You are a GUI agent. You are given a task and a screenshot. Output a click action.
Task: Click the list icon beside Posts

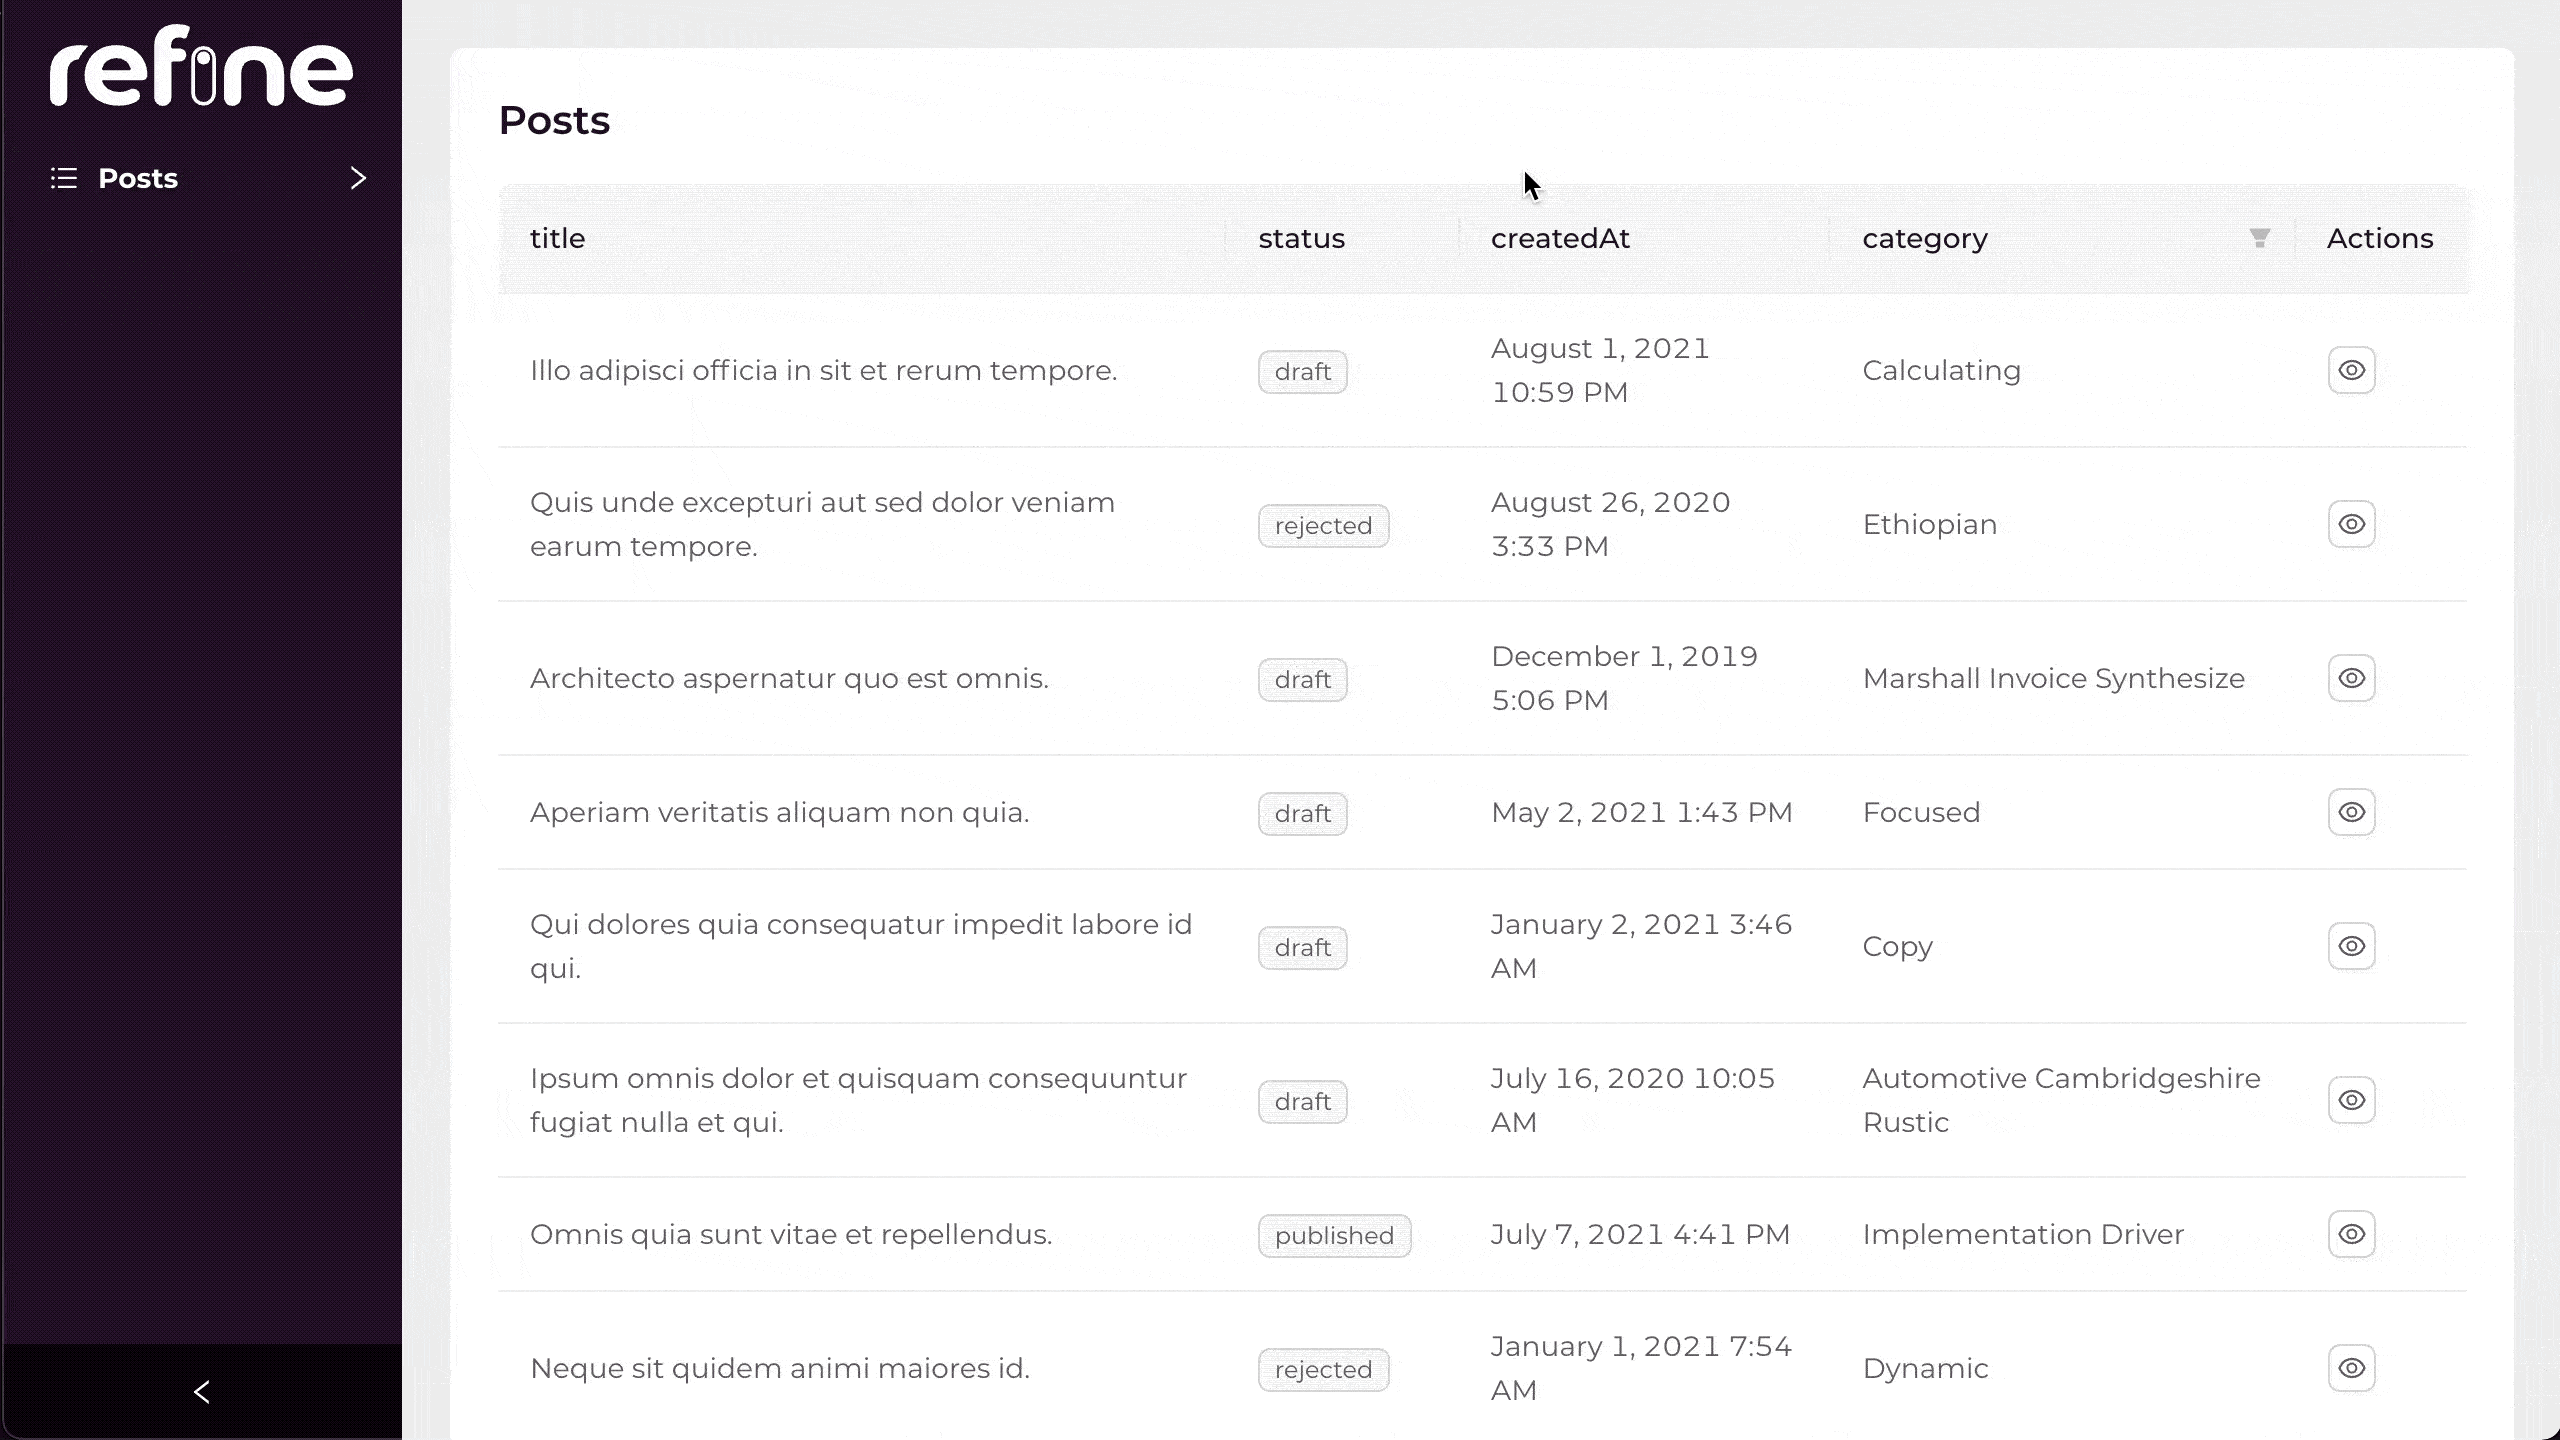pos(64,179)
